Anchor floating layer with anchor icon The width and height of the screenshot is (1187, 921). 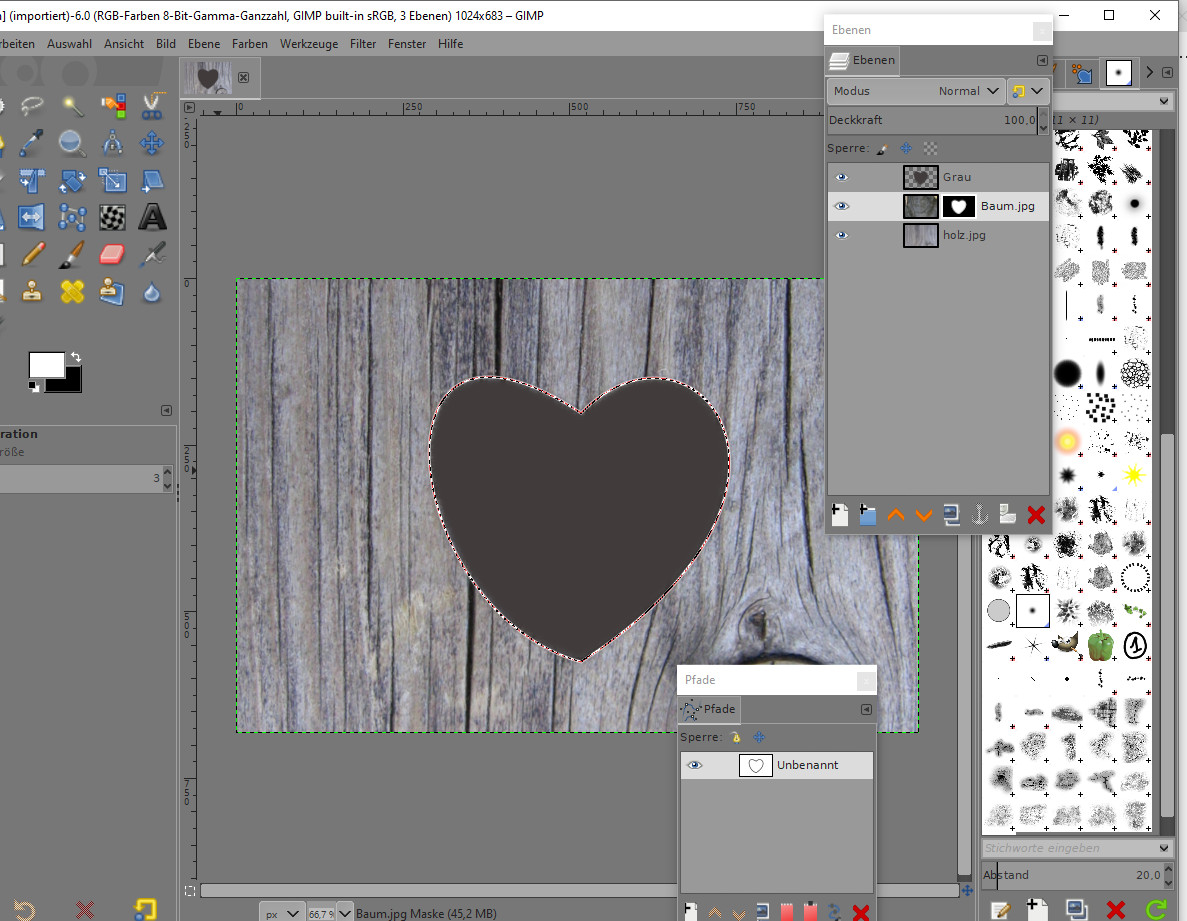click(980, 515)
